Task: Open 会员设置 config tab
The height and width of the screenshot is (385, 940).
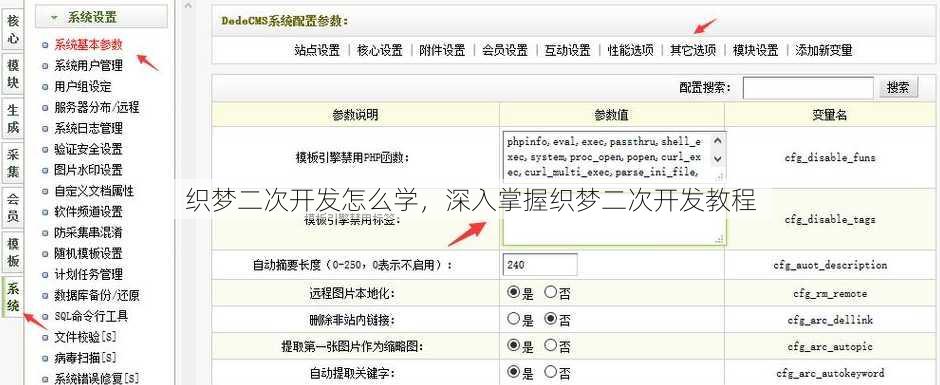Action: [x=505, y=50]
